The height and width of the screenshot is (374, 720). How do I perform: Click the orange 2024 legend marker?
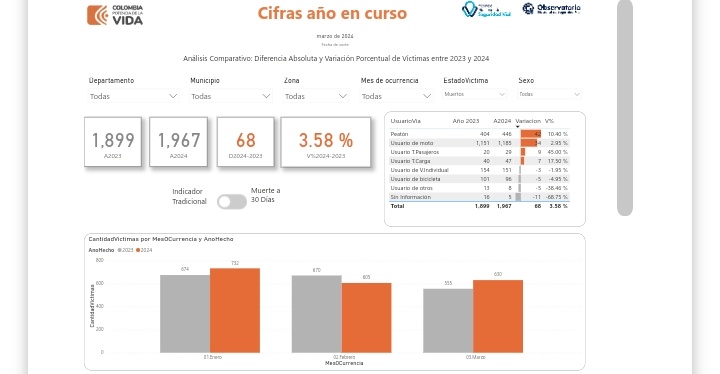tap(138, 250)
